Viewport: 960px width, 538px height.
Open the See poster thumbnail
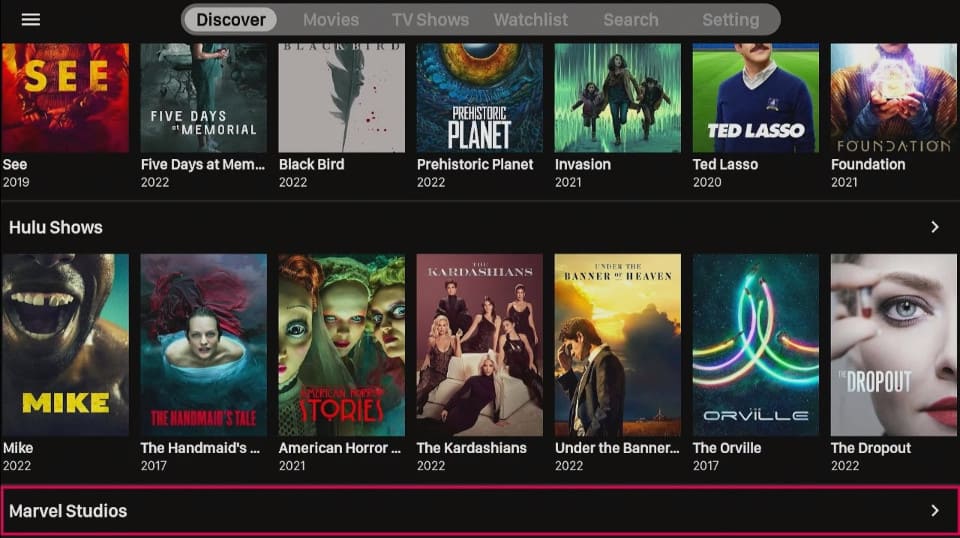(x=65, y=97)
